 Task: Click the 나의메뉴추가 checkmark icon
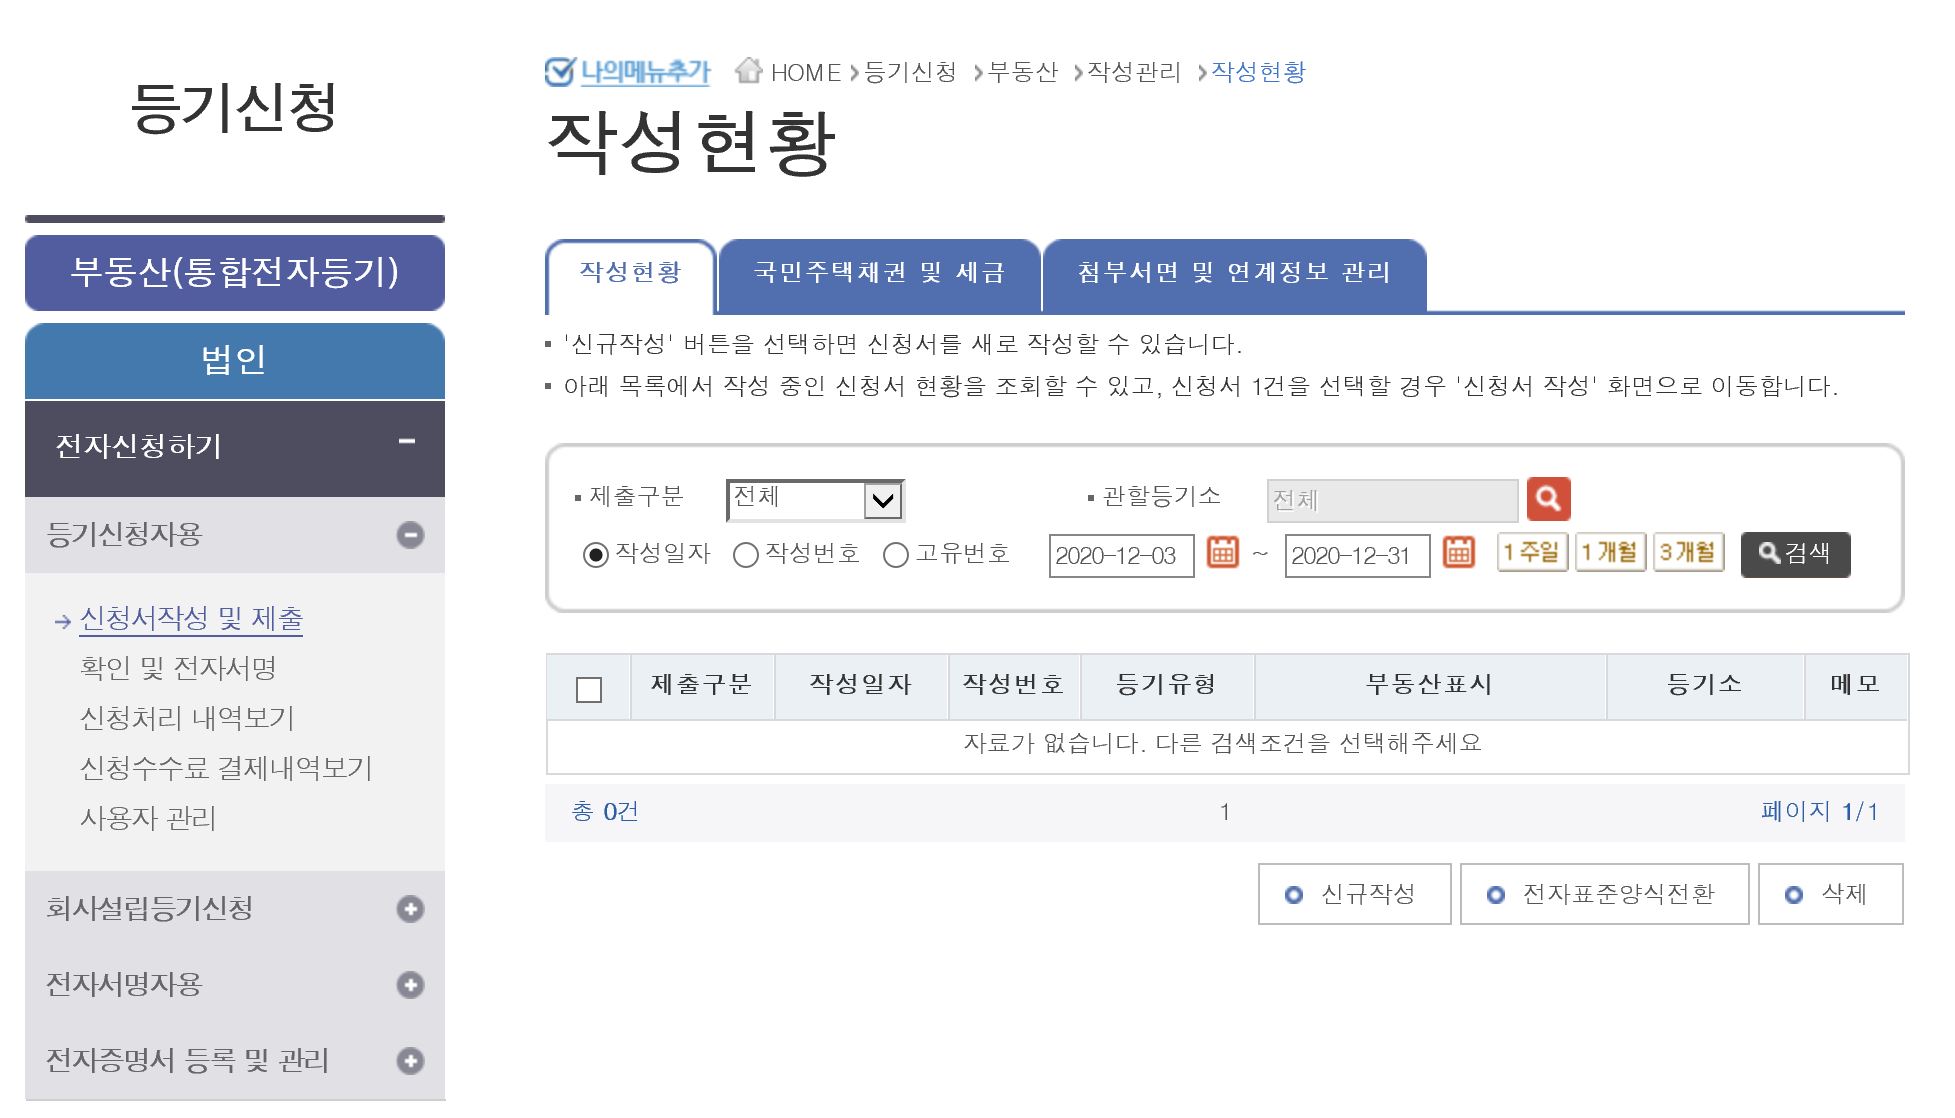tap(559, 72)
